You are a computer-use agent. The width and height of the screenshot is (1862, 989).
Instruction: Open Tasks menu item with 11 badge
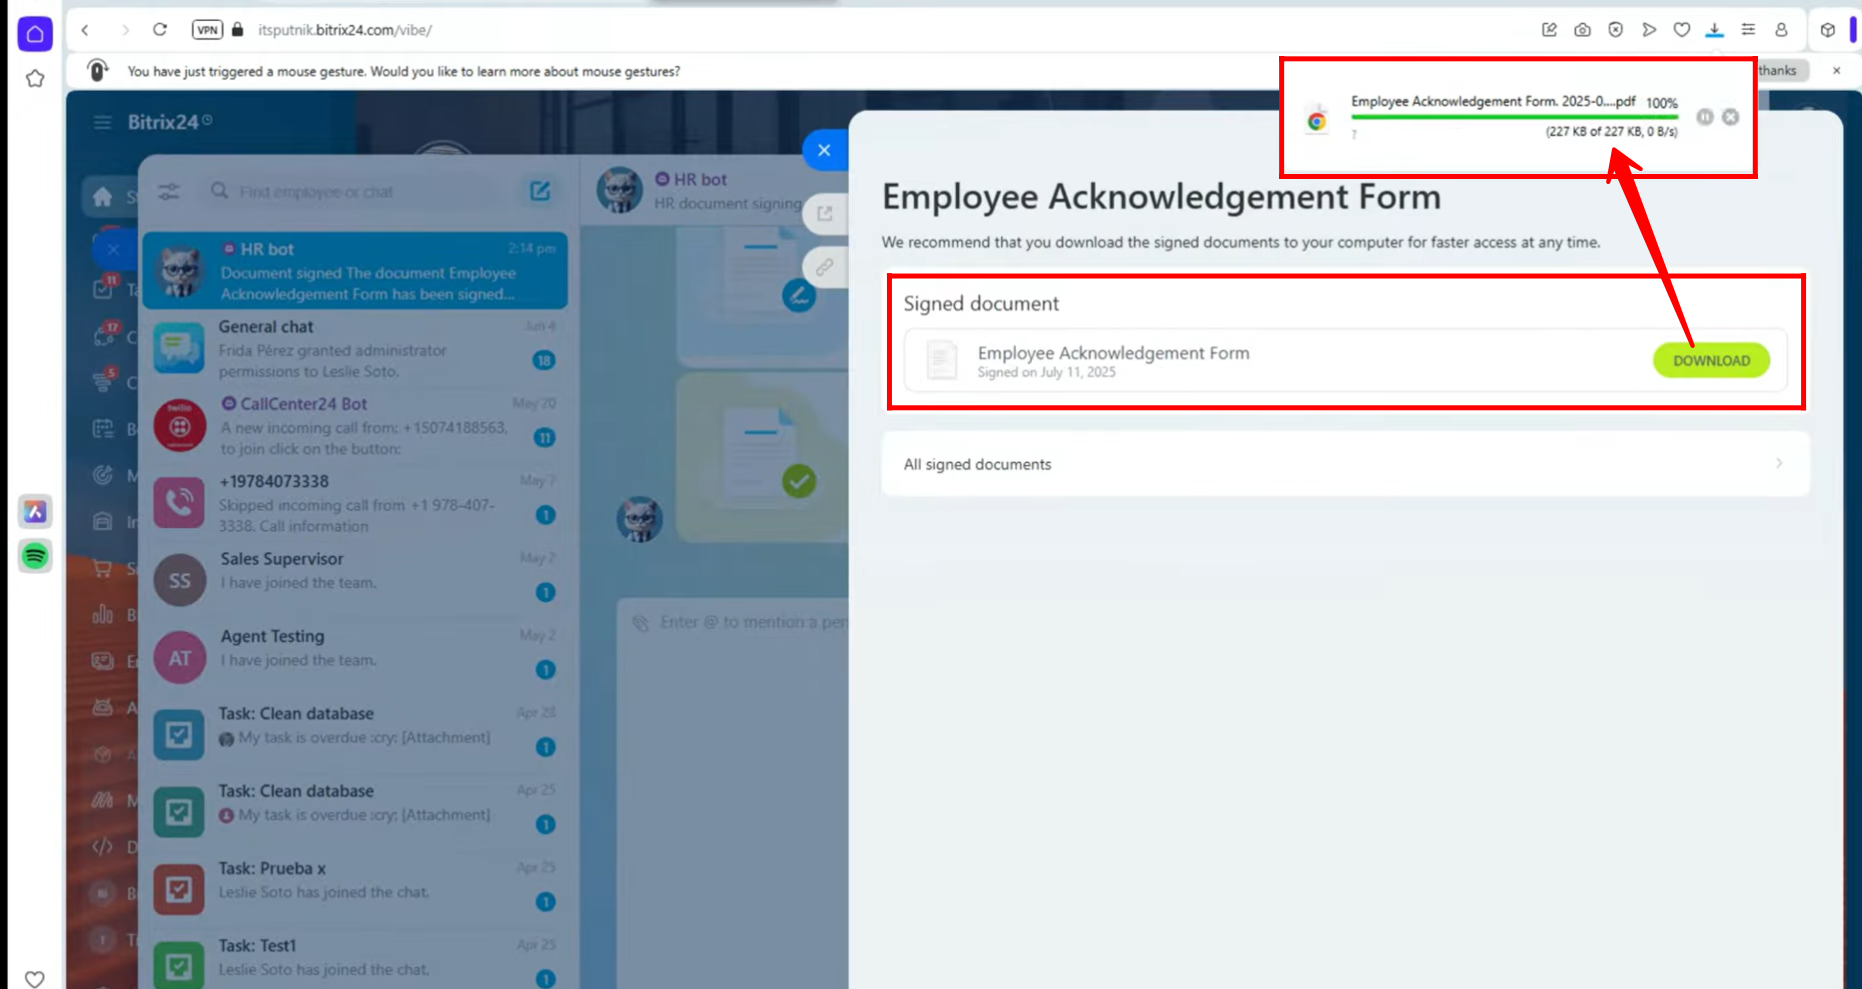[104, 288]
